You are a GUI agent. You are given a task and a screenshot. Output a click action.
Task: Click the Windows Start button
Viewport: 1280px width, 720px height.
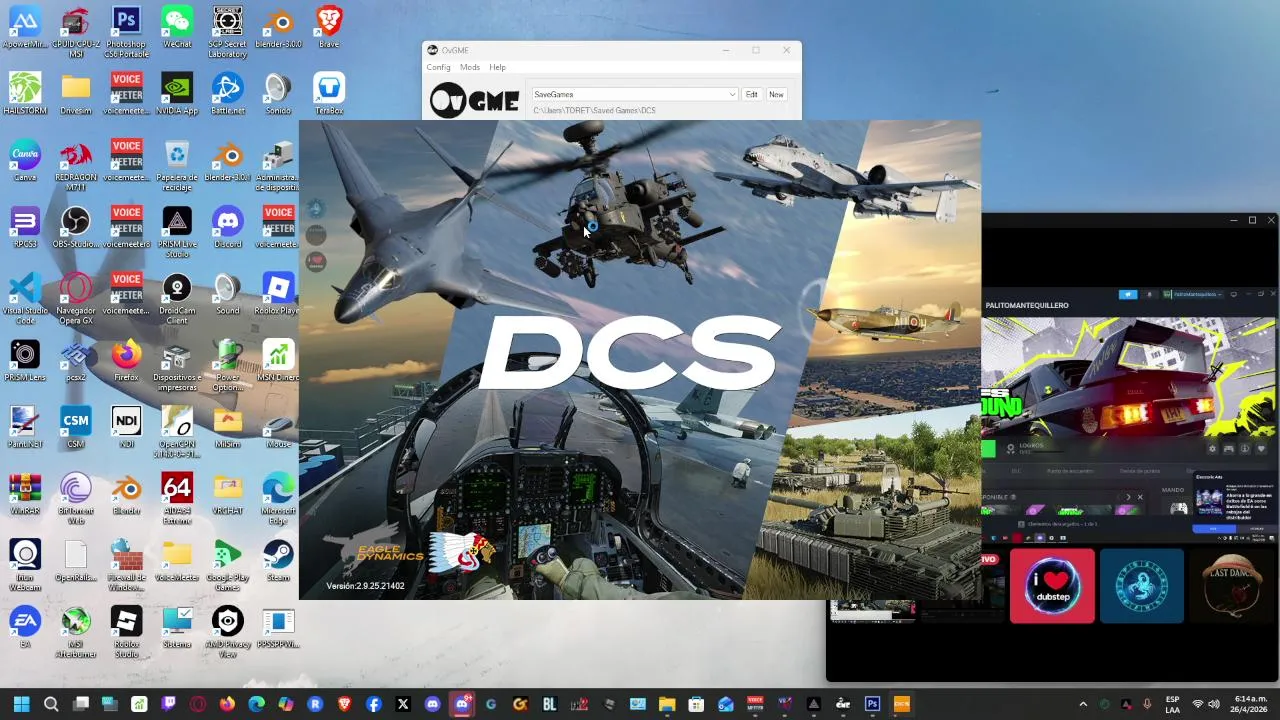(21, 704)
